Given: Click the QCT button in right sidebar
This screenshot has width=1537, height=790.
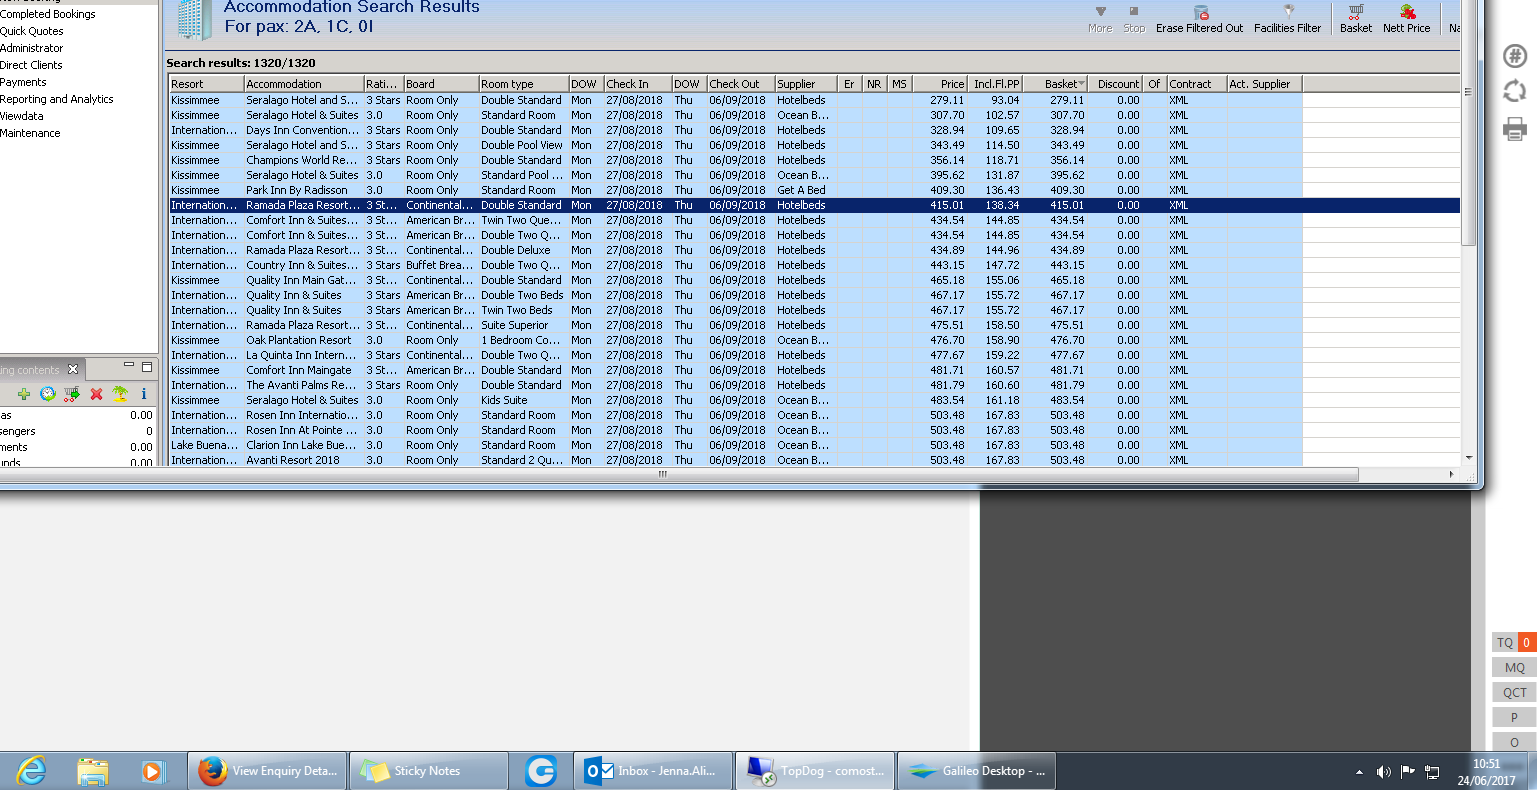Looking at the screenshot, I should pyautogui.click(x=1515, y=692).
